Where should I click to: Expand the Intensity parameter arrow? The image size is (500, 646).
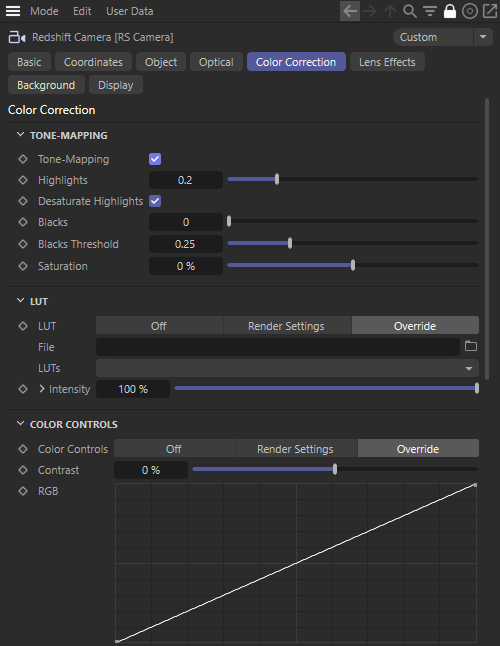(x=42, y=389)
